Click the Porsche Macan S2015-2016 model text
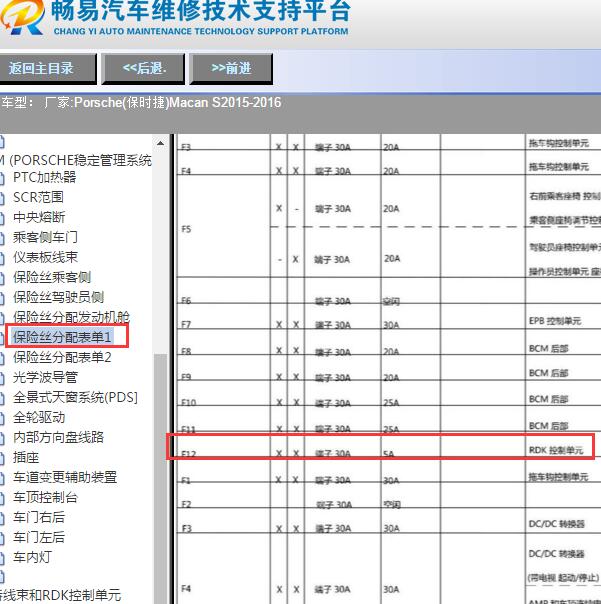This screenshot has height=604, width=601. click(178, 102)
